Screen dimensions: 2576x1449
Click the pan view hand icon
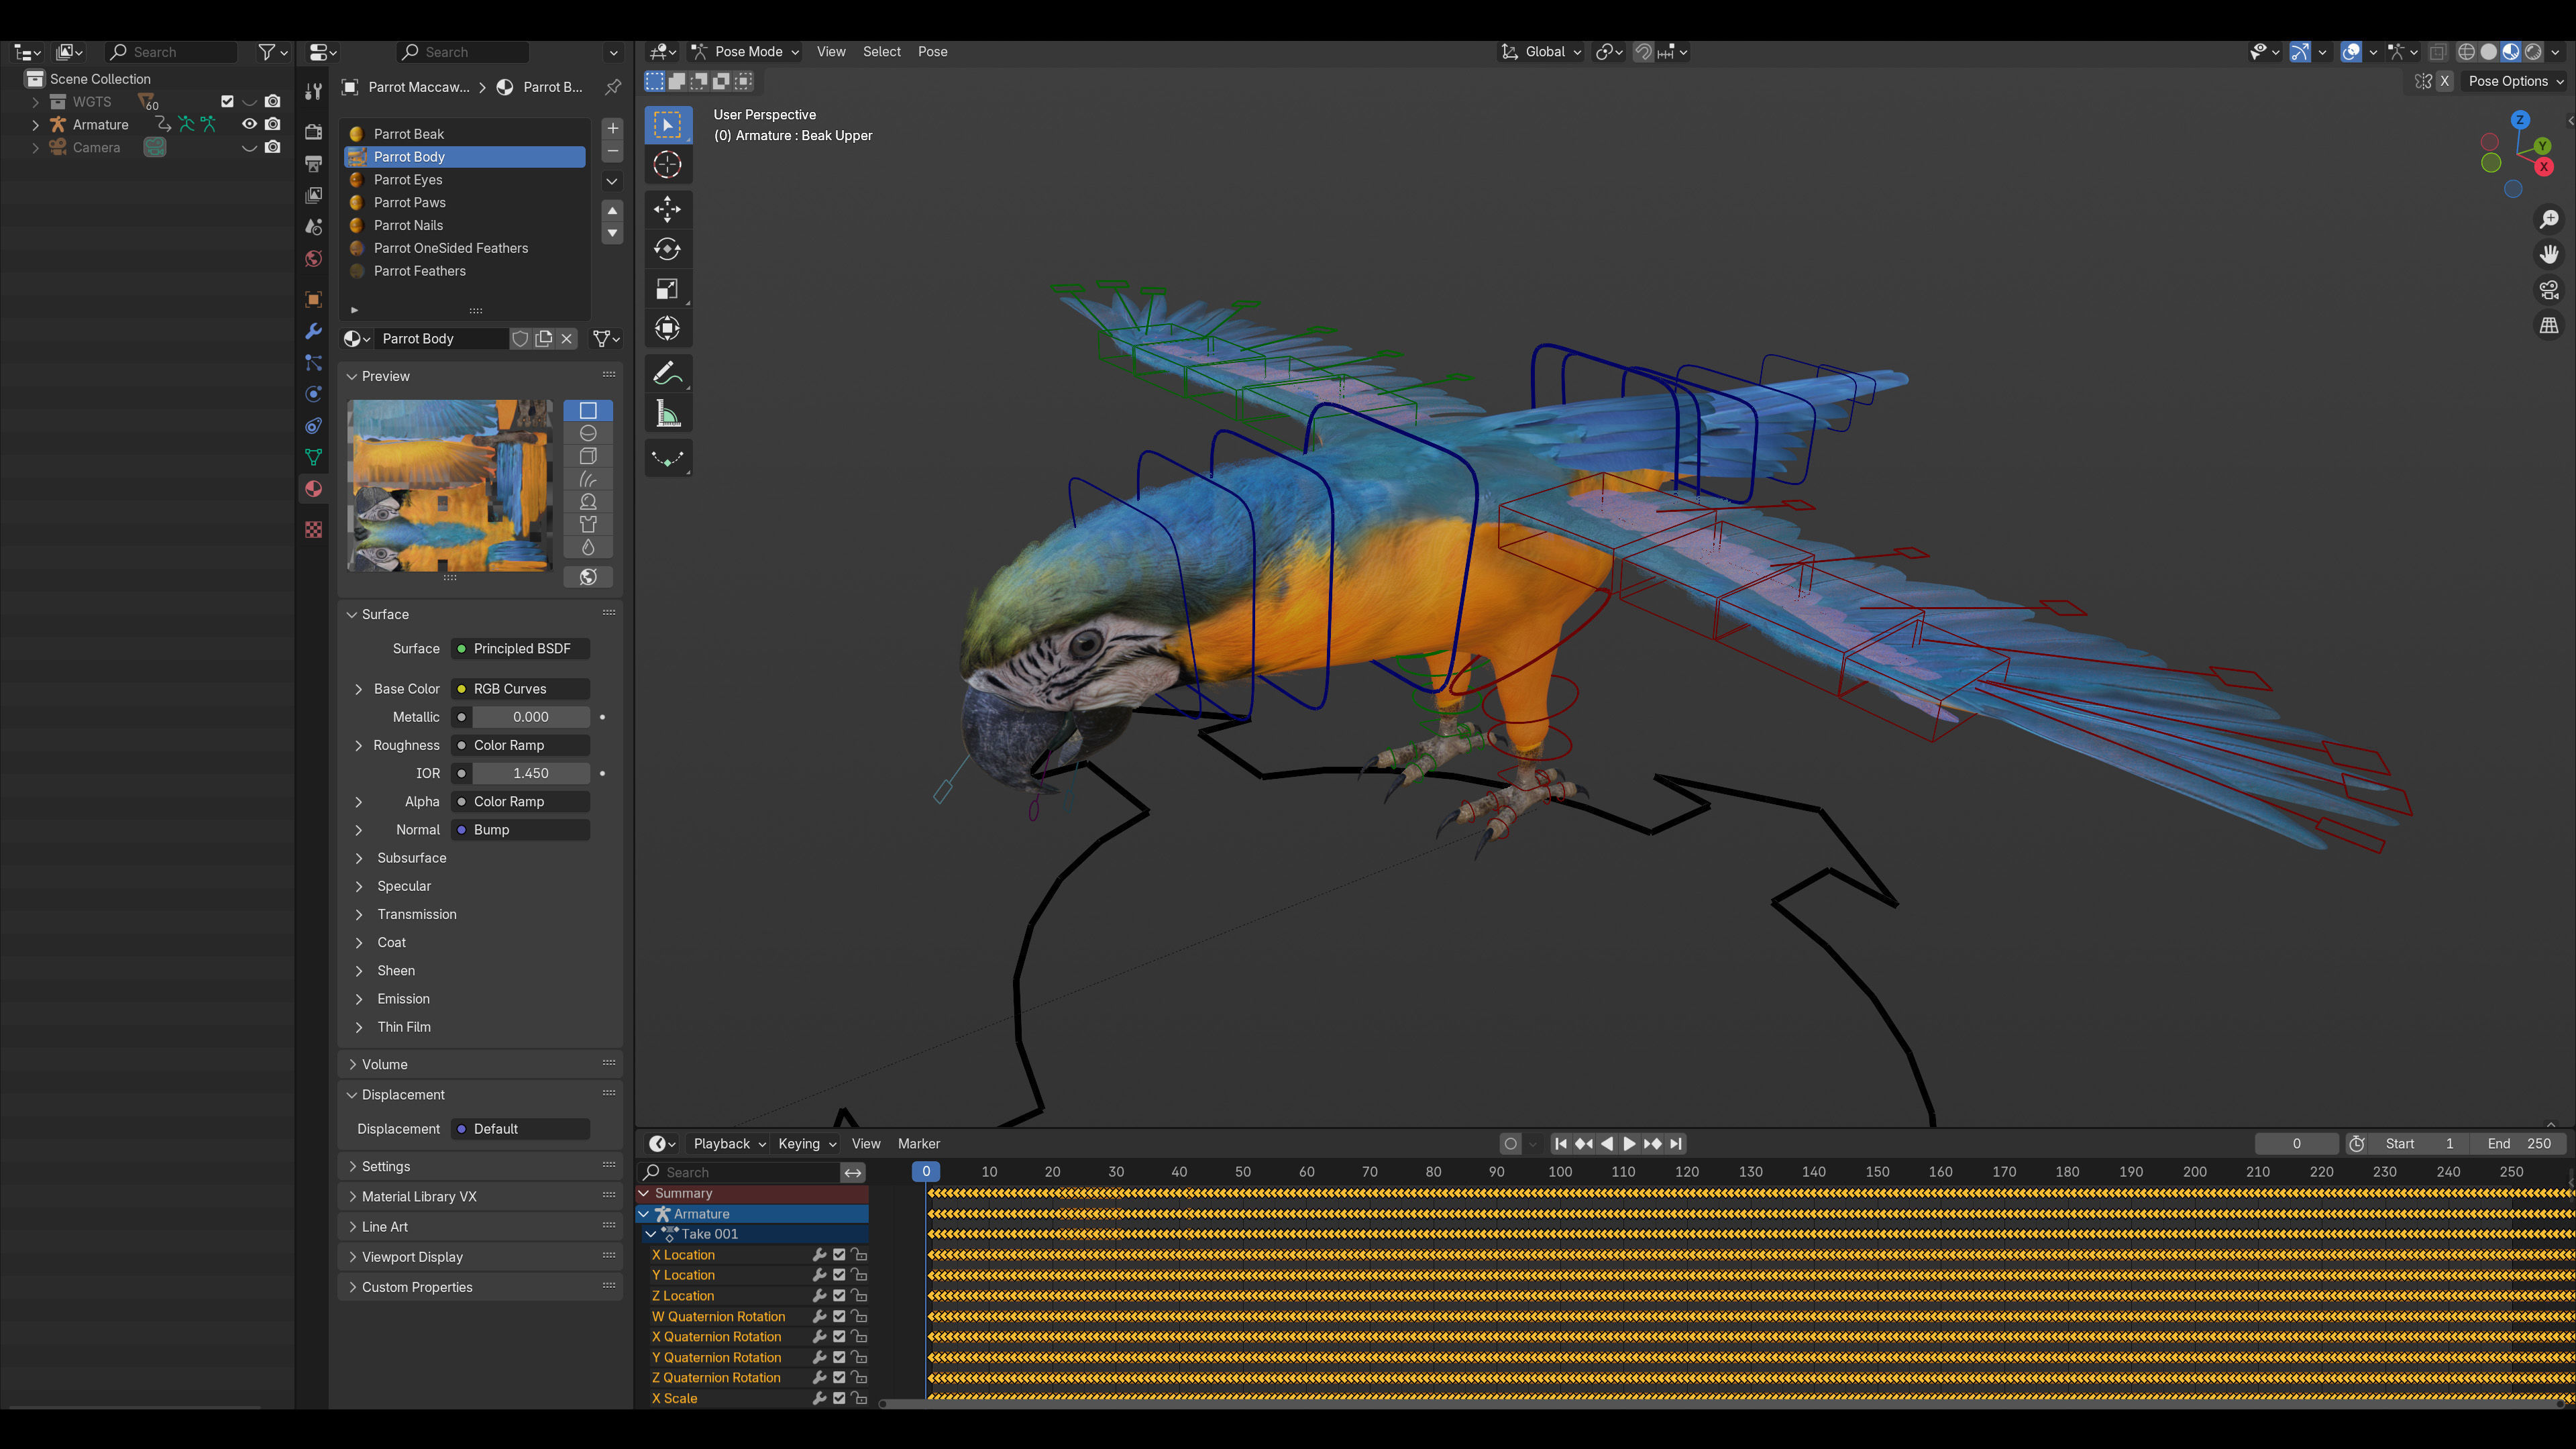2549,254
